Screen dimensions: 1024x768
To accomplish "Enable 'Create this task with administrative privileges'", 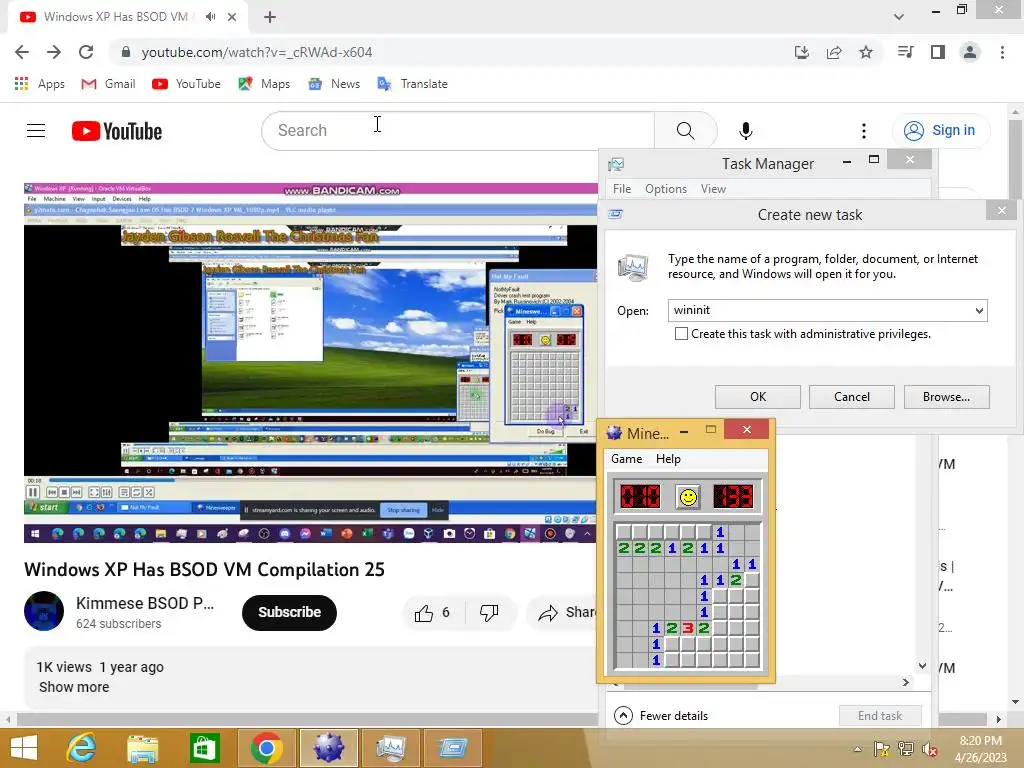I will [681, 334].
